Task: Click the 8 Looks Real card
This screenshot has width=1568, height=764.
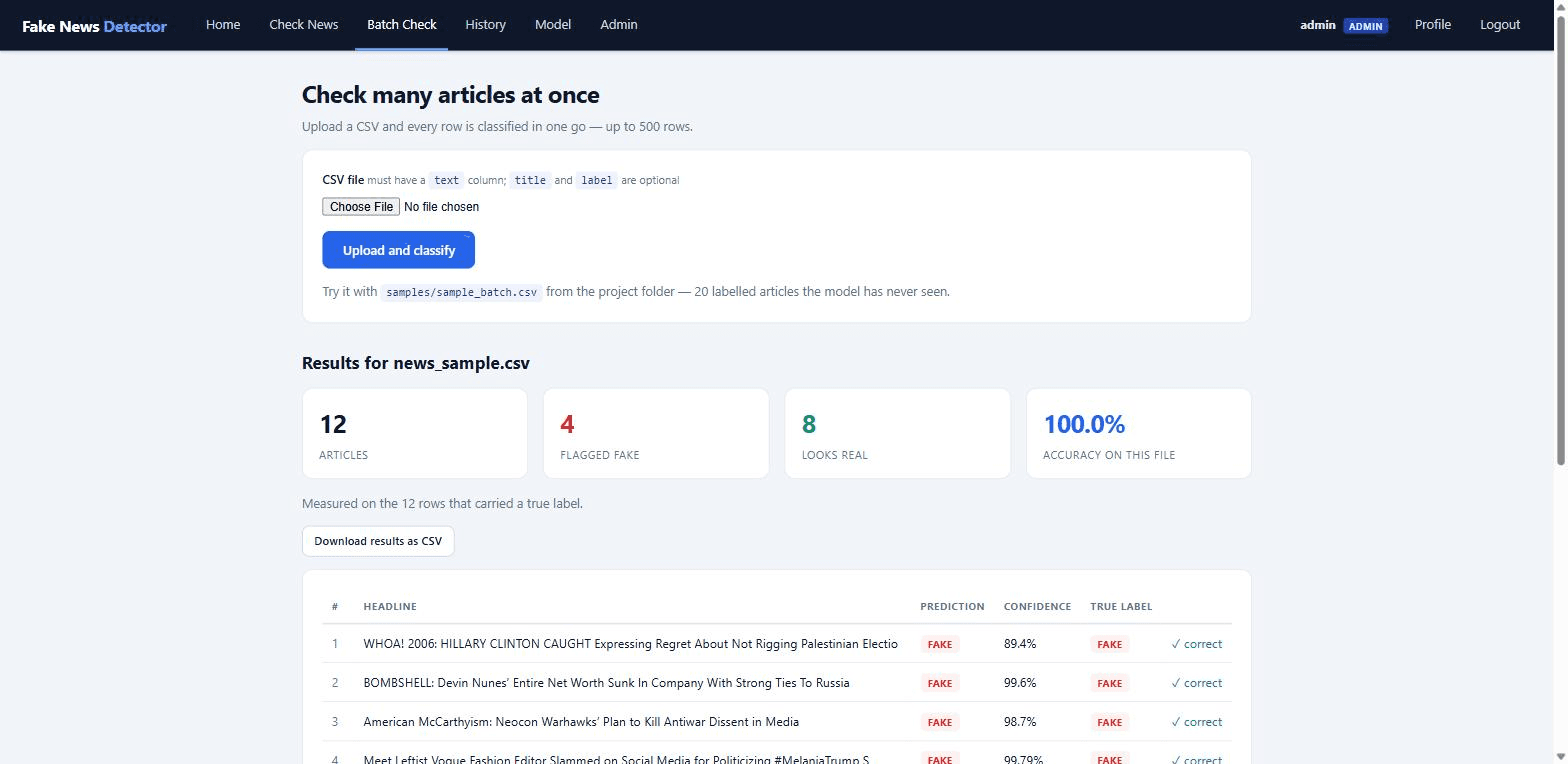Action: pos(897,433)
